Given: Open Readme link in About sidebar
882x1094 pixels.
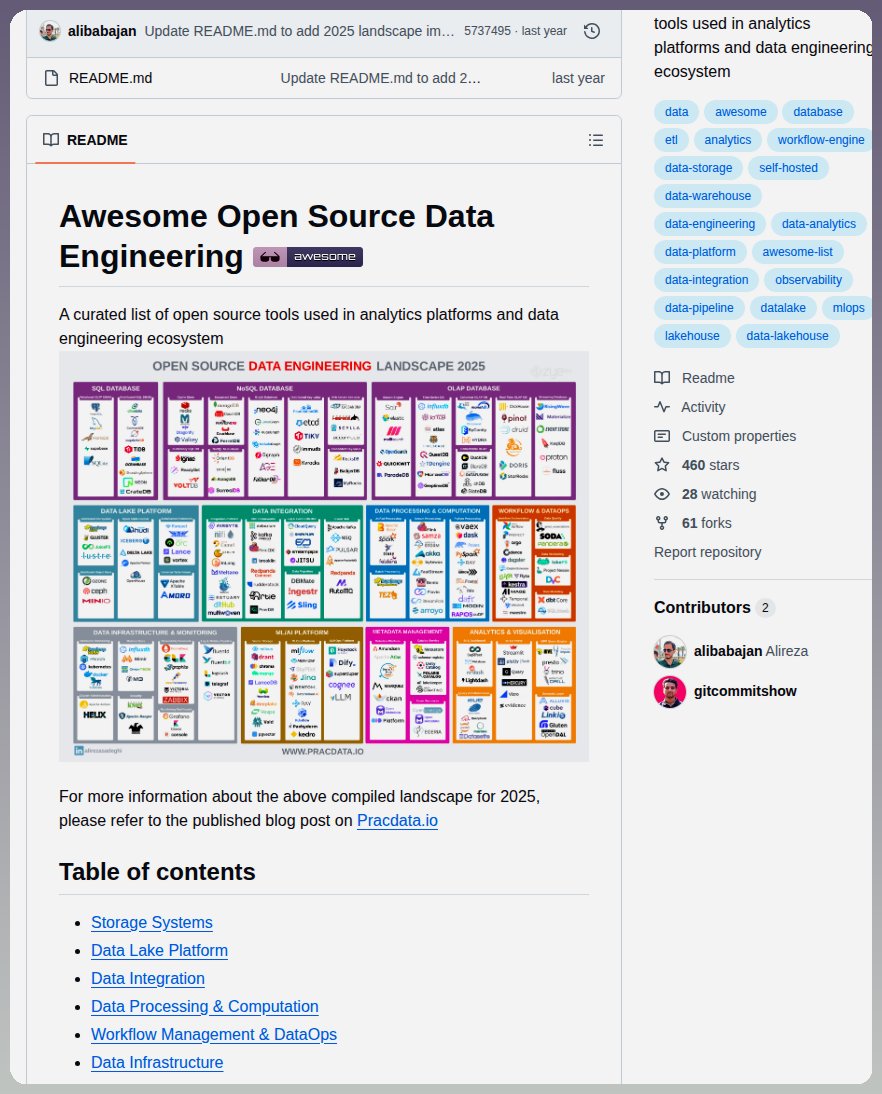Looking at the screenshot, I should (x=694, y=378).
